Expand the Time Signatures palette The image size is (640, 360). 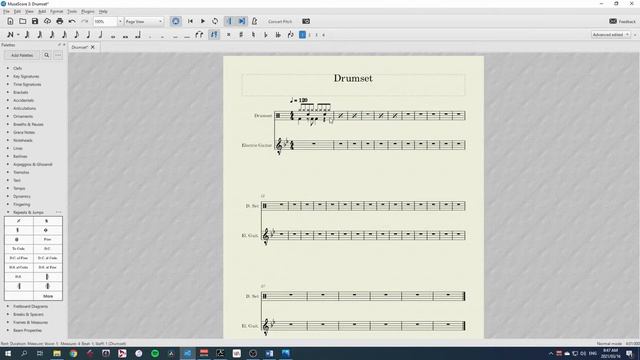point(8,84)
